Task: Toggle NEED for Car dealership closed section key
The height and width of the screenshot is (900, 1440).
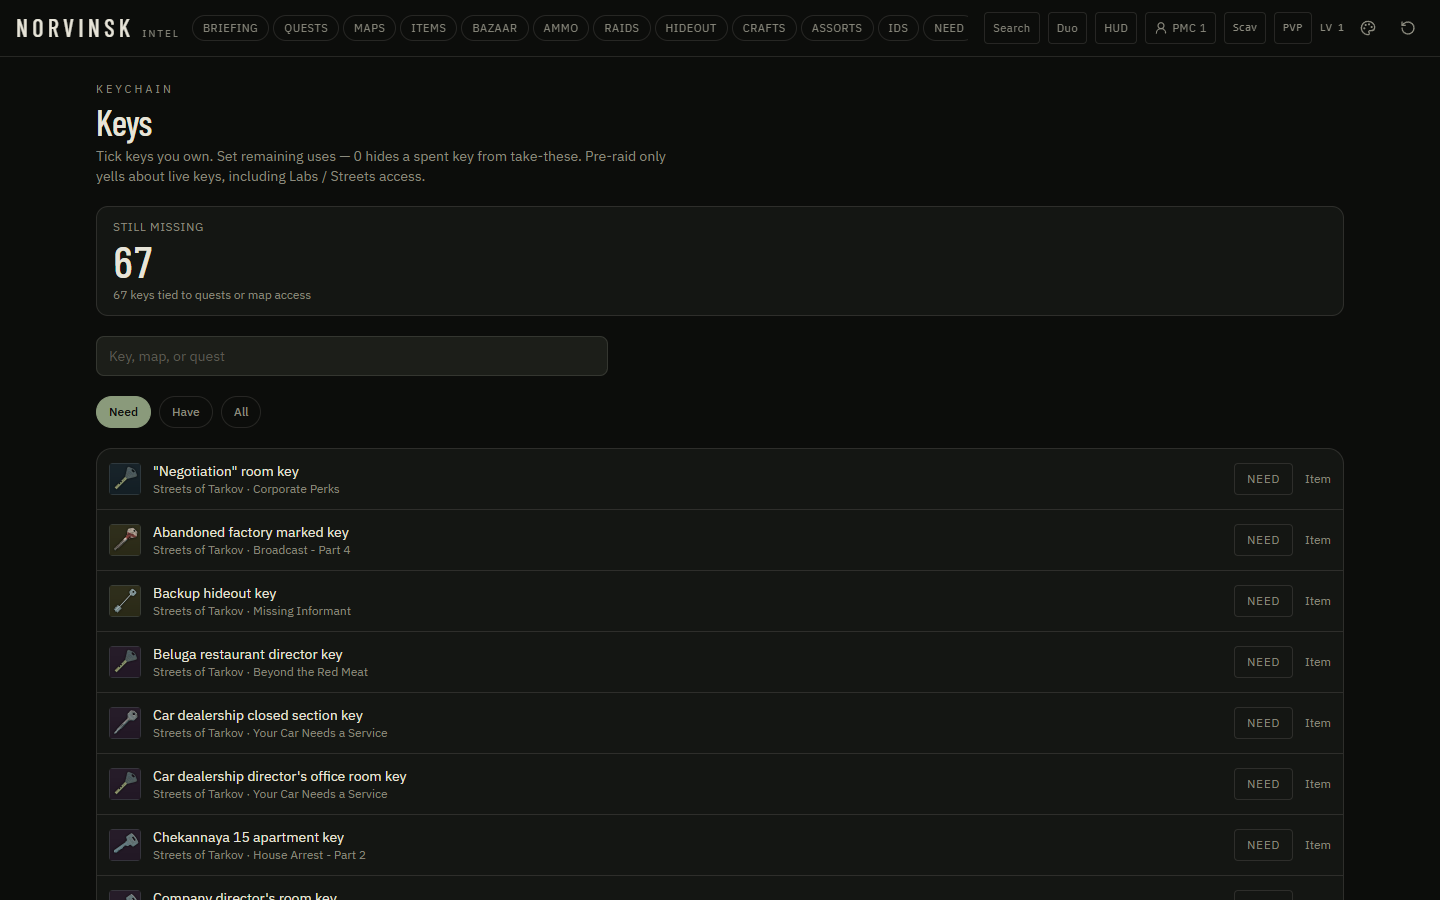Action: (1263, 723)
